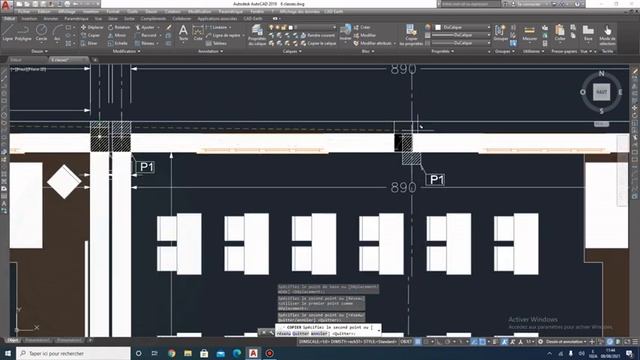This screenshot has width=640, height=360.
Task: Click Modifier attributs in Bloc panel
Action: click(x=372, y=43)
